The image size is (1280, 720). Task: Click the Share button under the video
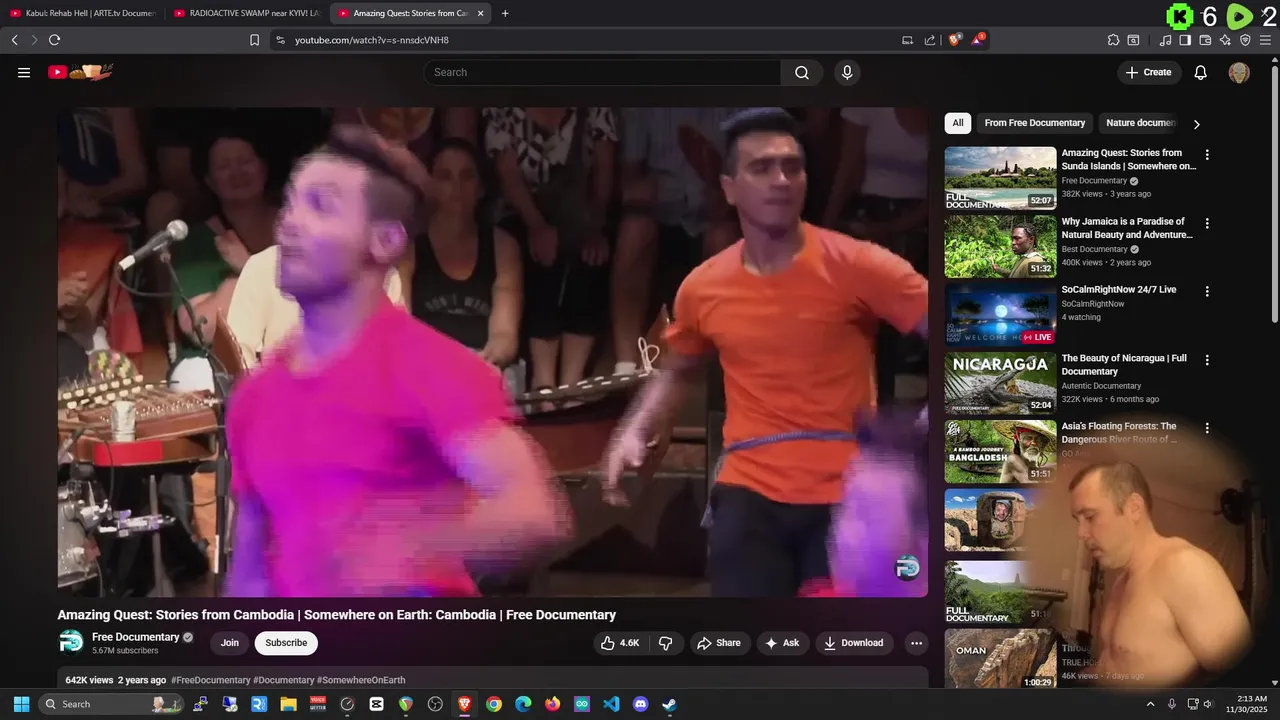(x=719, y=643)
